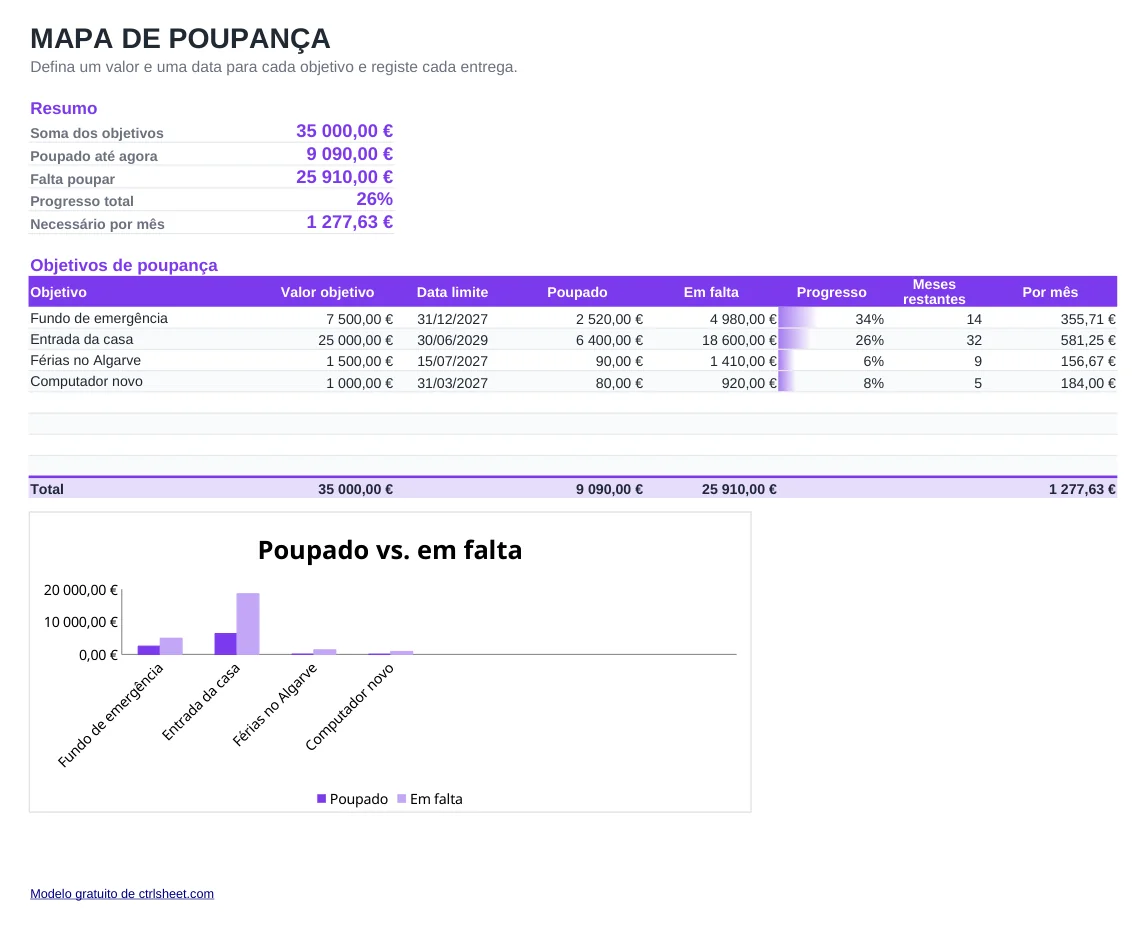The width and height of the screenshot is (1146, 929).
Task: Click the 'Em falta' legend color swatch
Action: click(x=401, y=799)
